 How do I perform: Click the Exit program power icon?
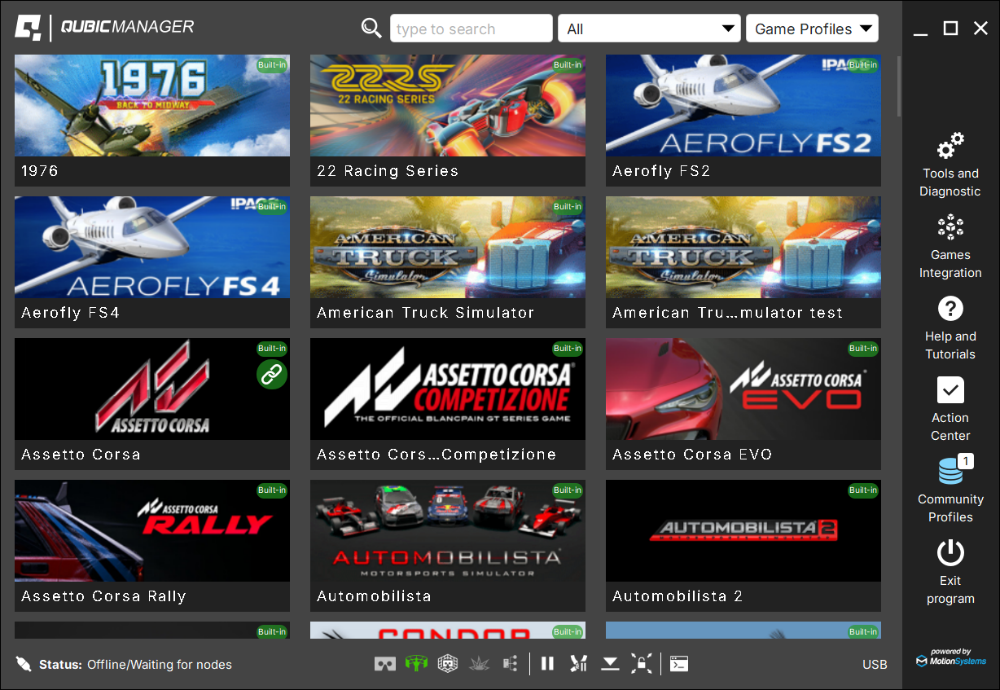[950, 571]
